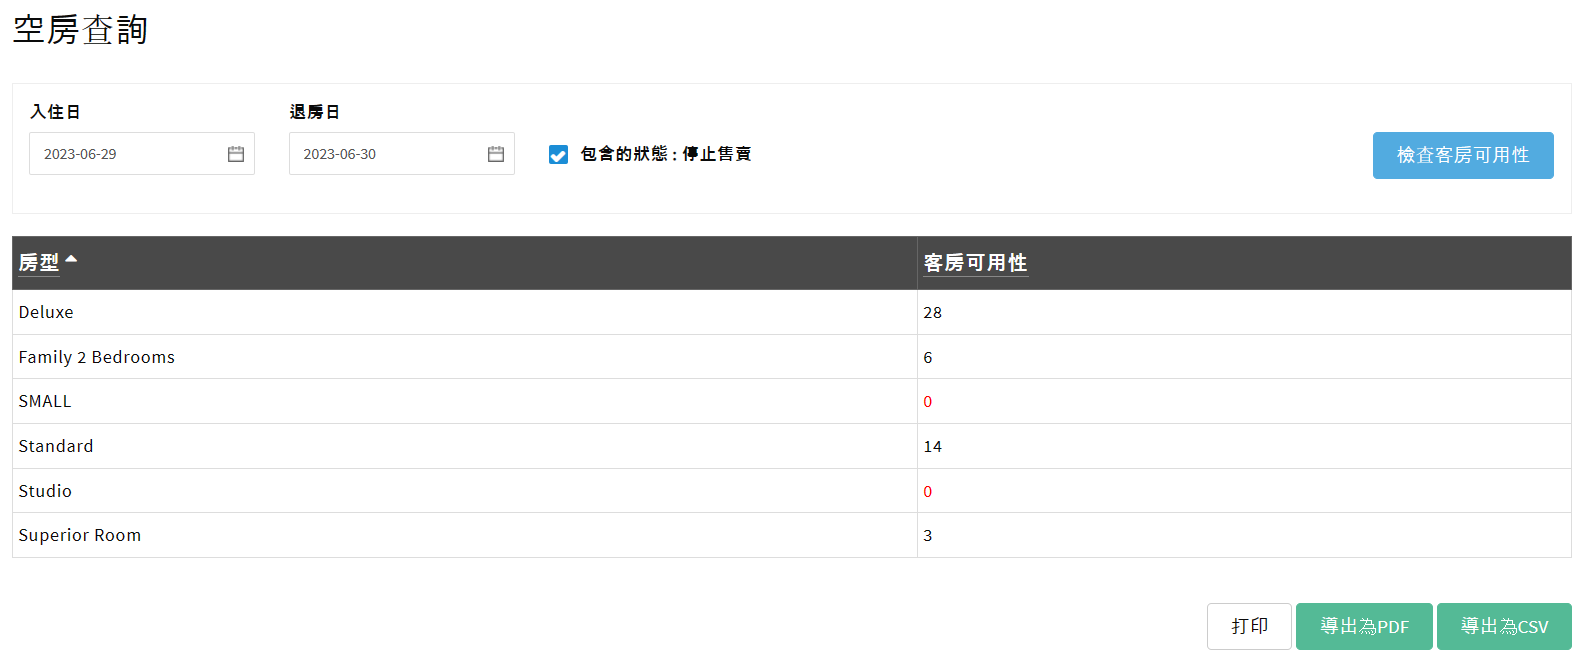The height and width of the screenshot is (661, 1583).
Task: Open check-out date calendar icon
Action: point(496,154)
